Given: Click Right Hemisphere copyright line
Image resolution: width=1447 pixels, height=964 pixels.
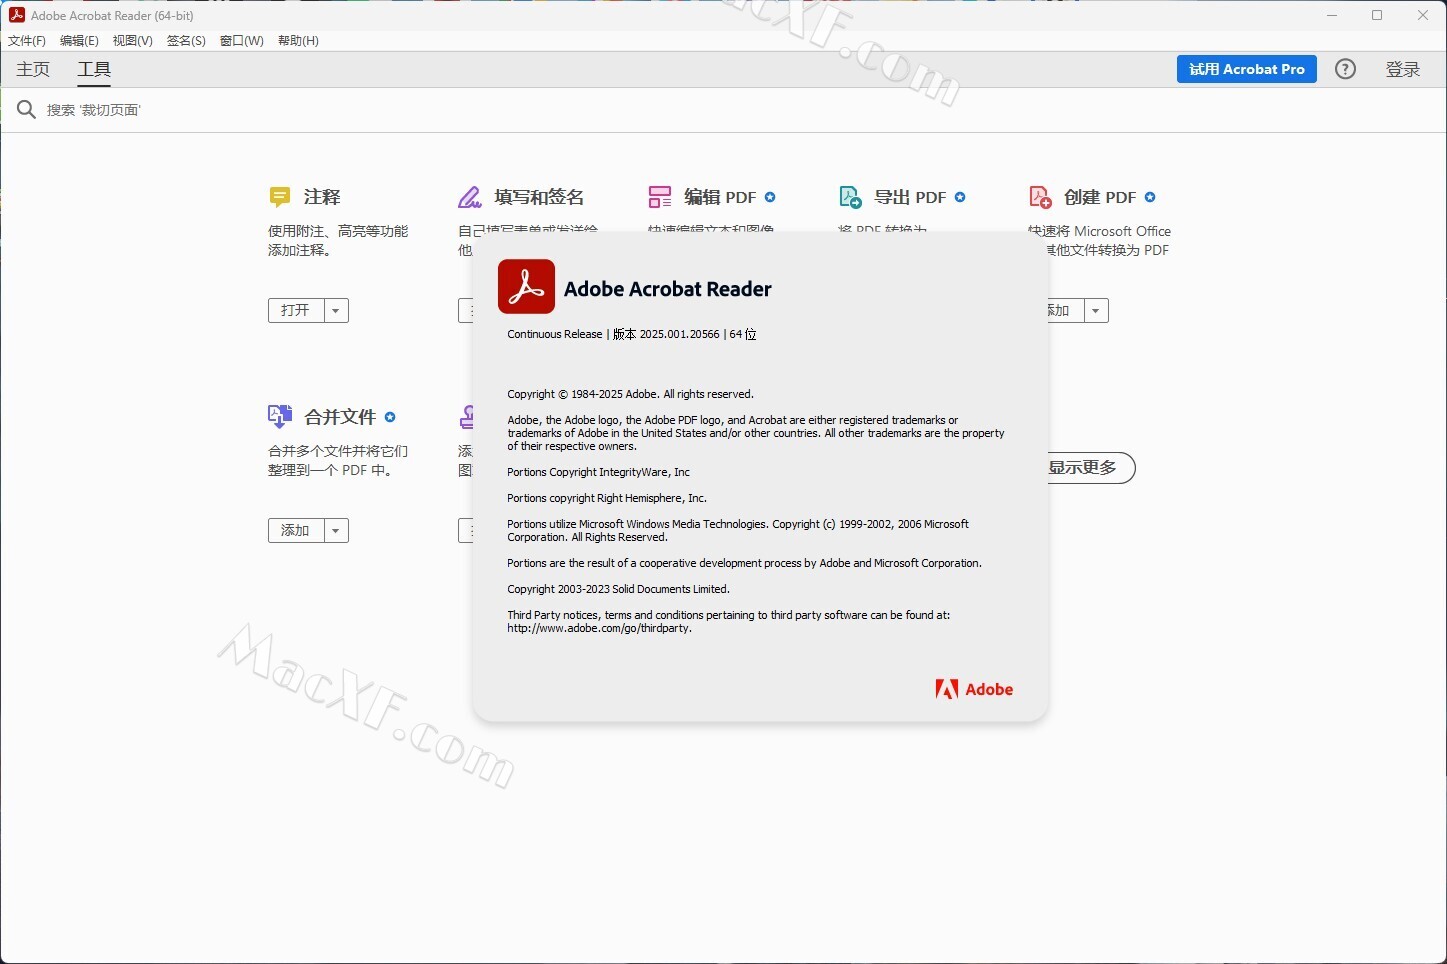Looking at the screenshot, I should pyautogui.click(x=607, y=498).
